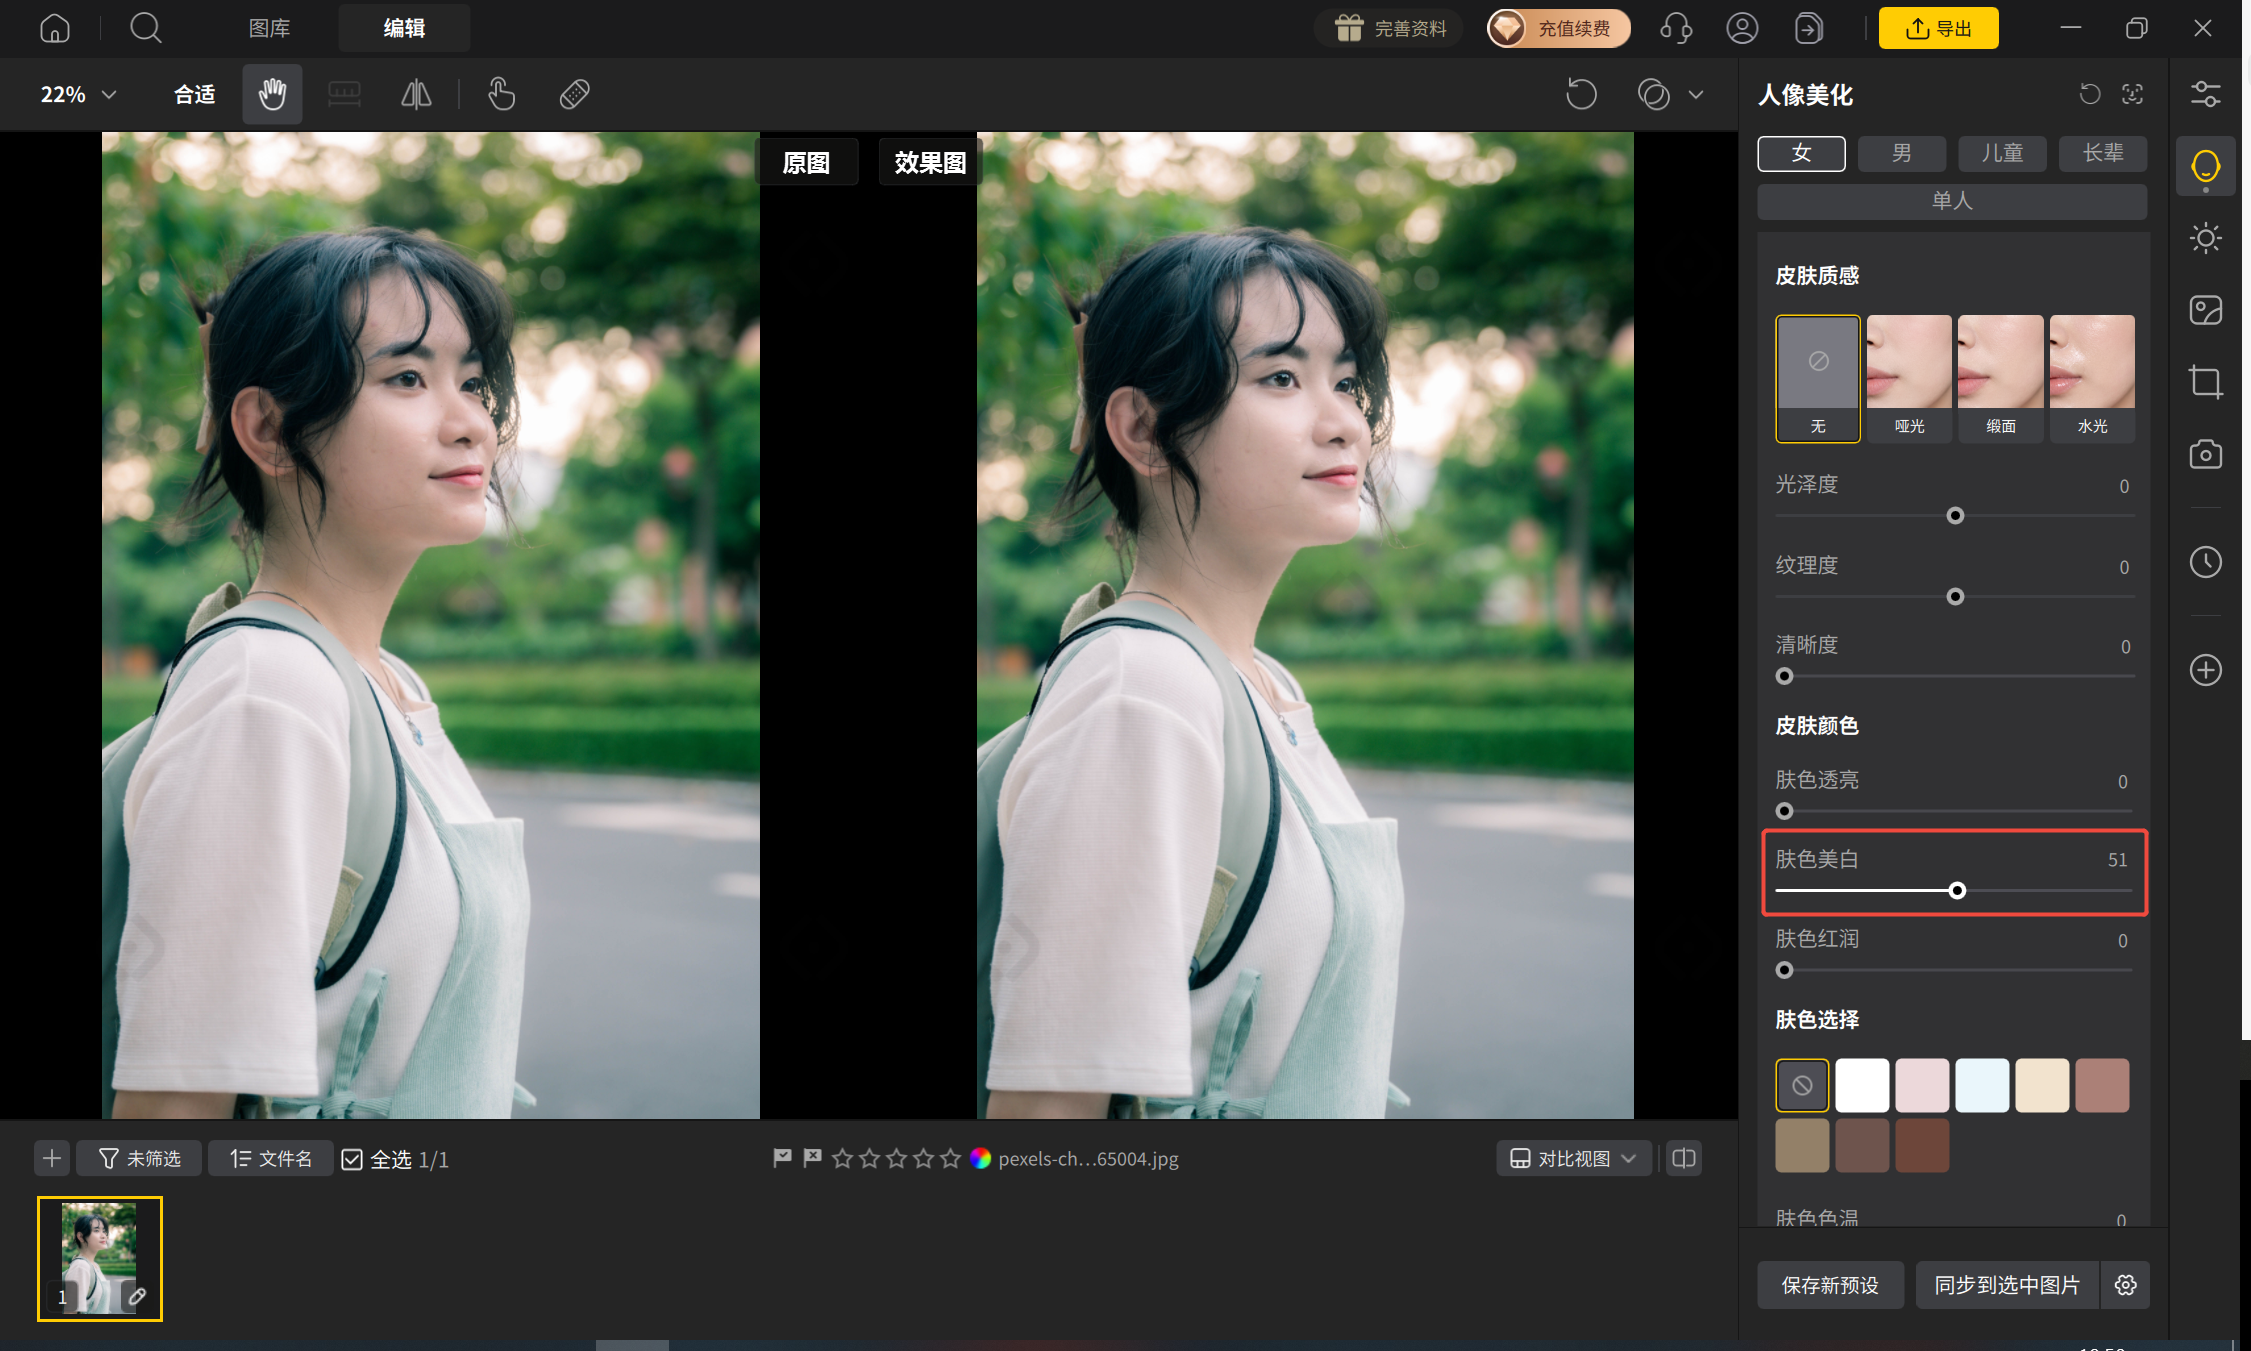The height and width of the screenshot is (1351, 2251).
Task: Open the 未筛选 filter dropdown
Action: (x=139, y=1158)
